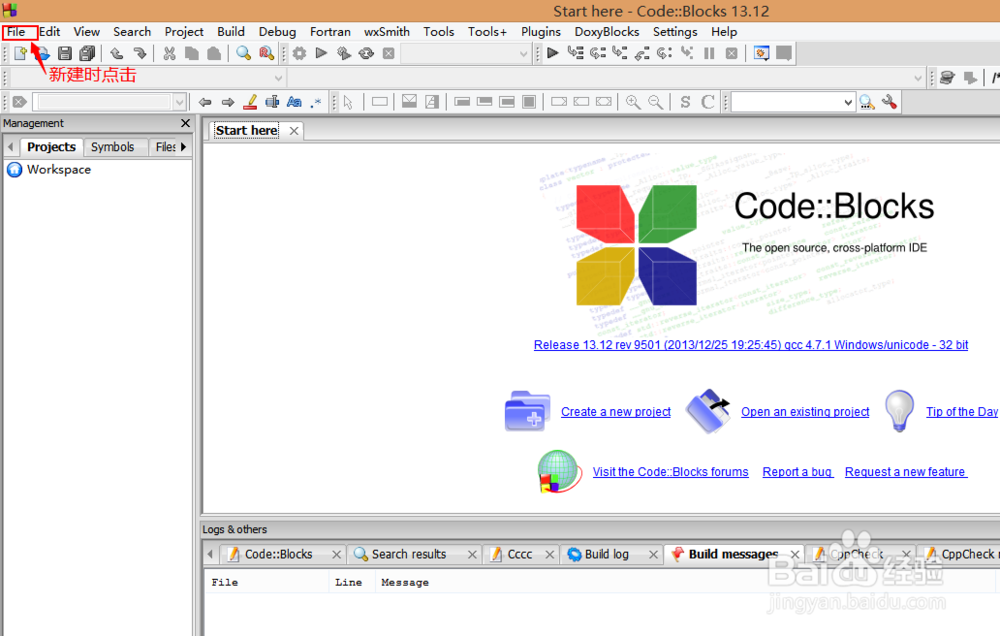Click Visit the Code::Blocks forums link
Viewport: 1000px width, 636px height.
point(670,472)
